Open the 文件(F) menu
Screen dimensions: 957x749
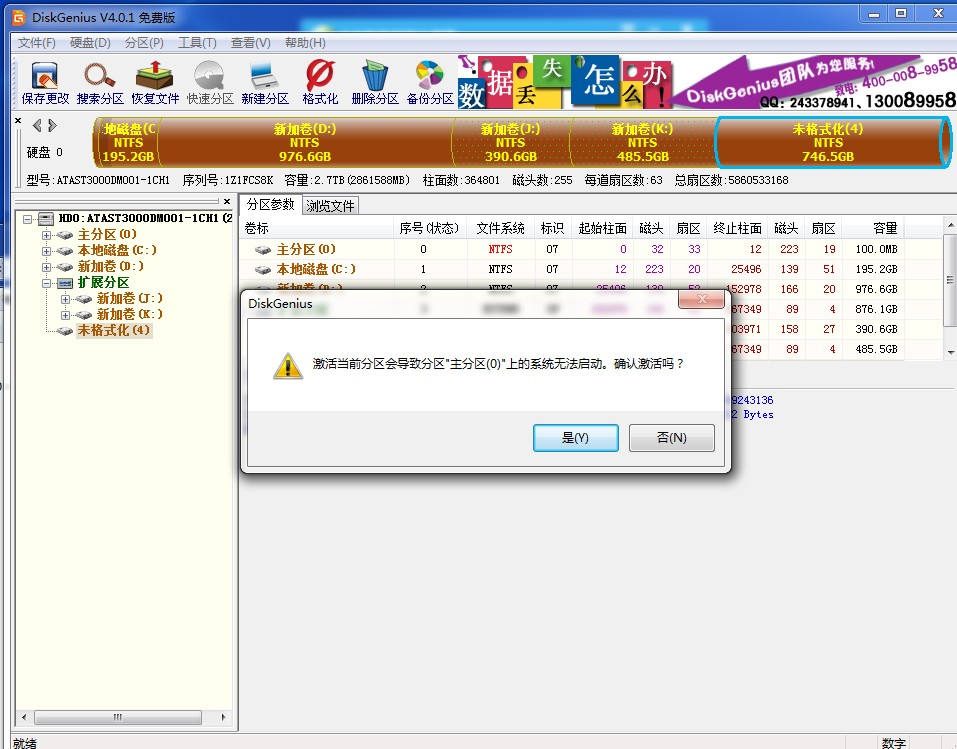[37, 43]
